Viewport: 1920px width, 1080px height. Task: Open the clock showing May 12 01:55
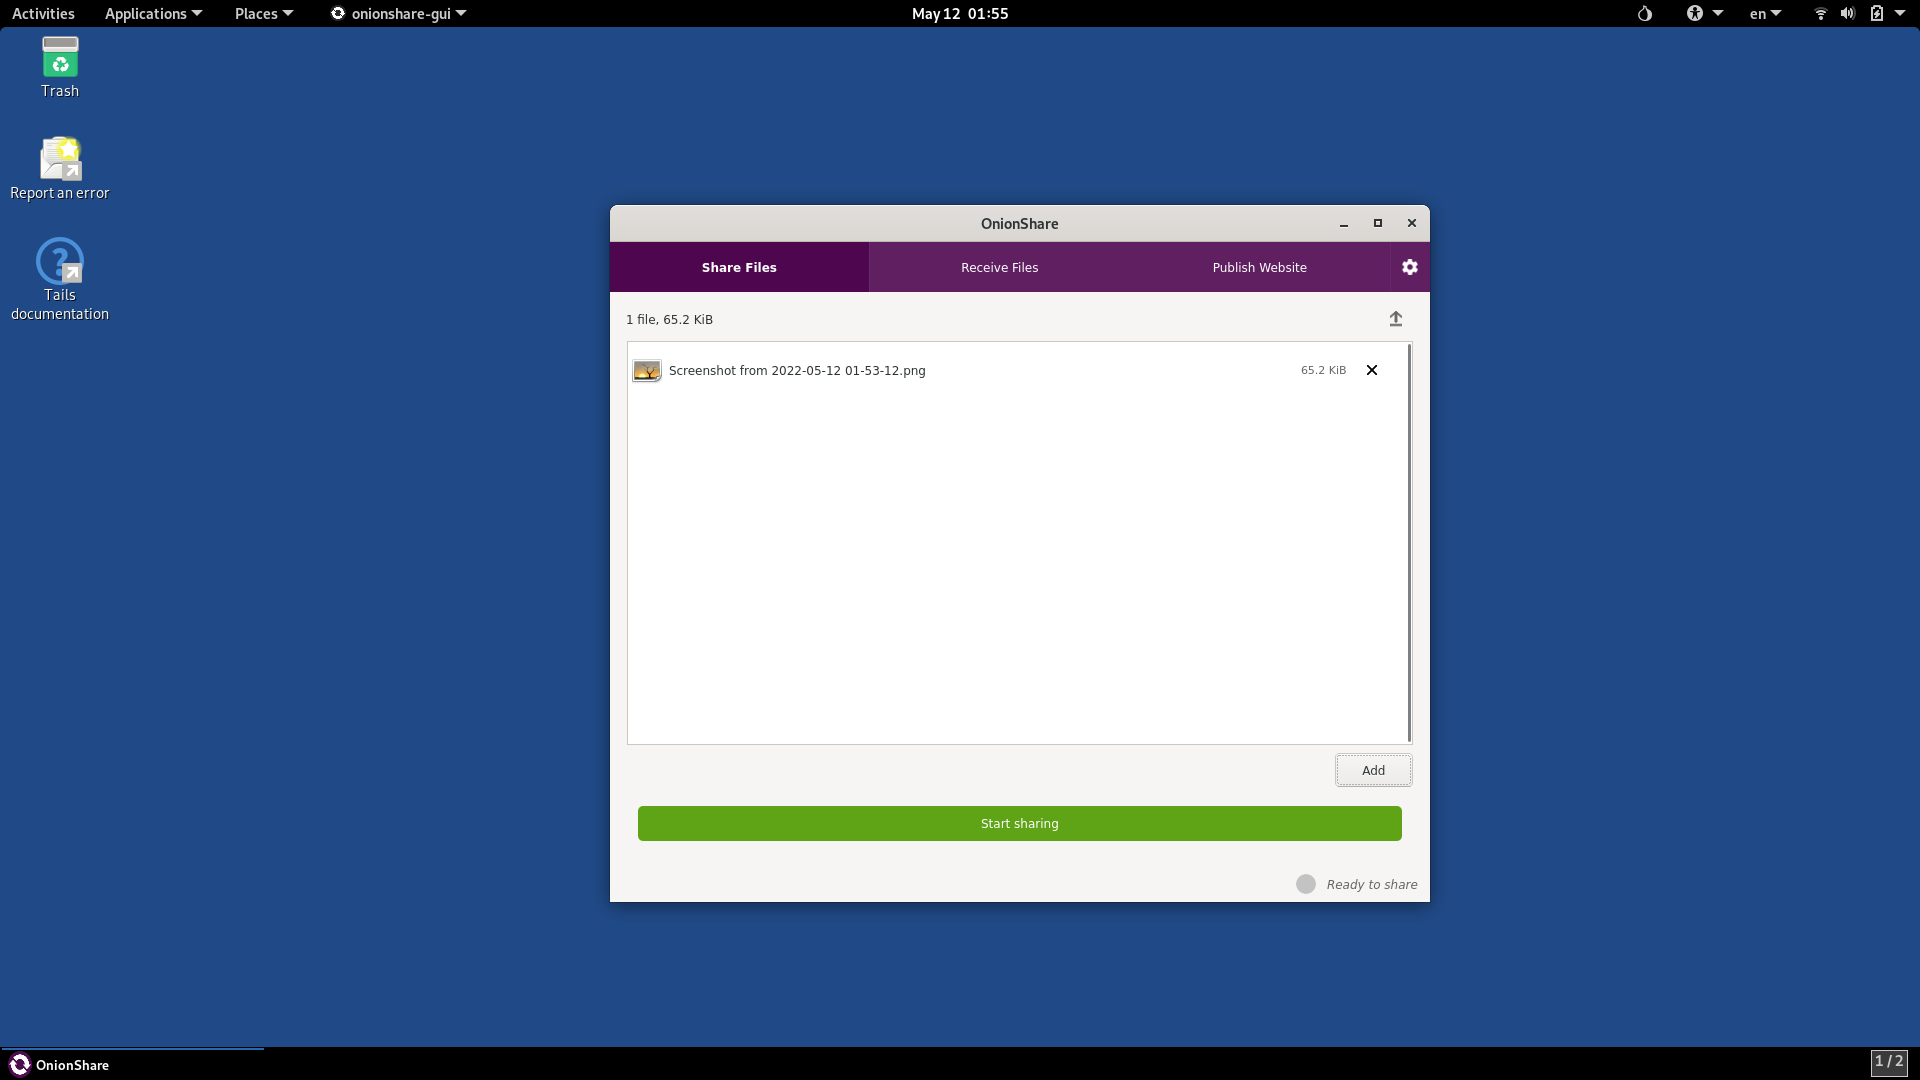pos(959,14)
